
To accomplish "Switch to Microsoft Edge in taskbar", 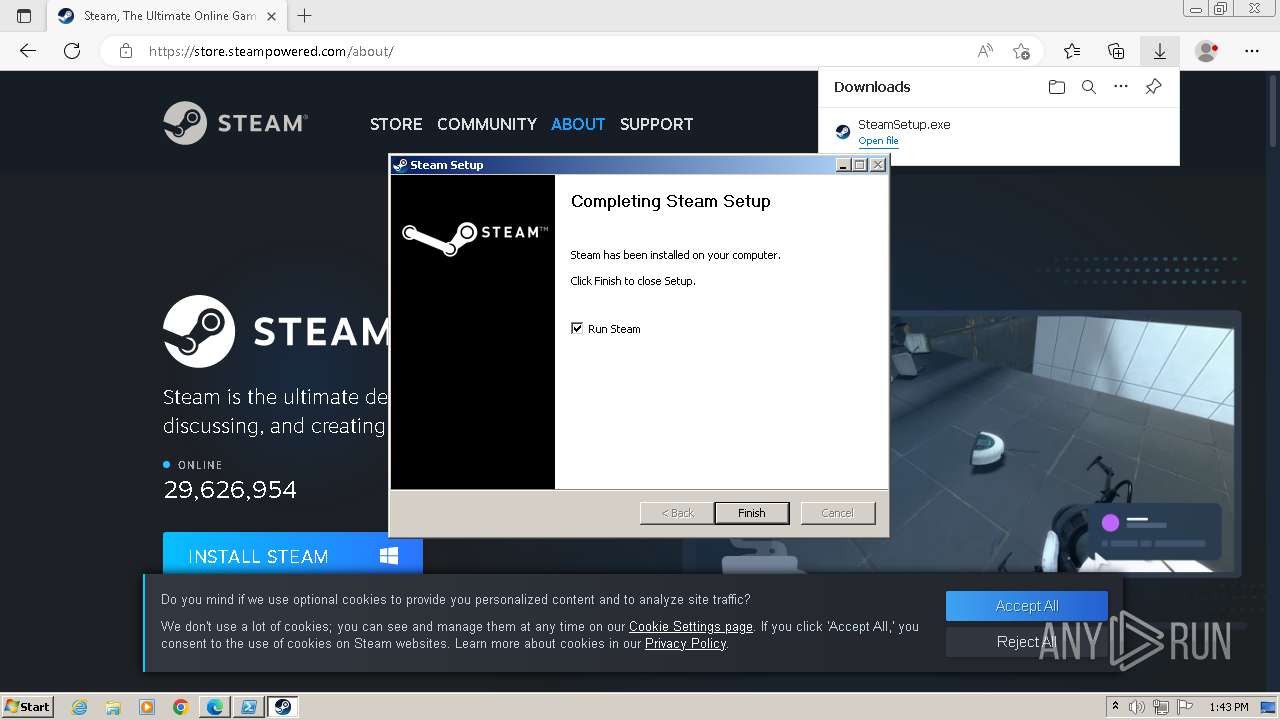I will pos(215,707).
